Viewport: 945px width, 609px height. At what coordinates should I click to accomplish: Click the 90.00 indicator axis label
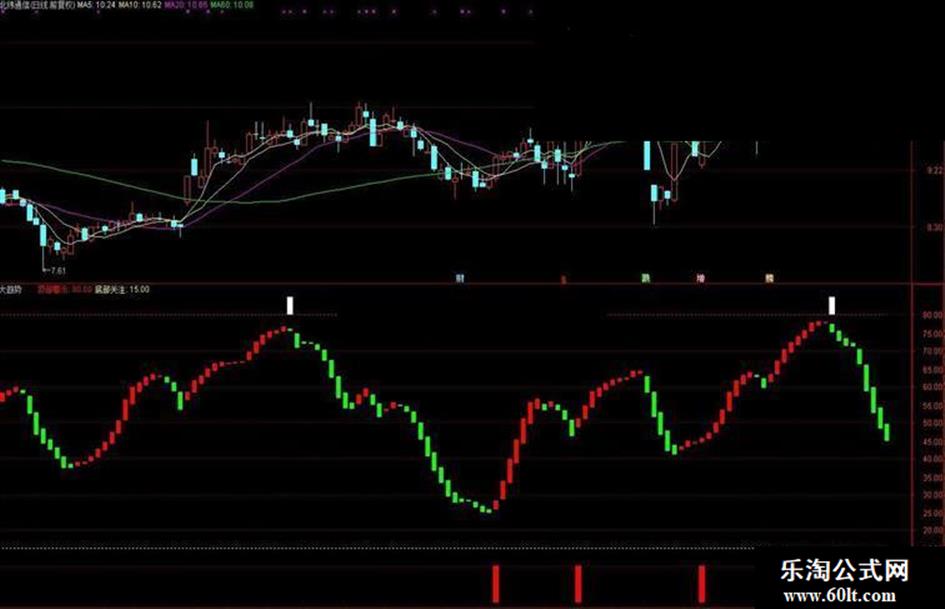(932, 315)
